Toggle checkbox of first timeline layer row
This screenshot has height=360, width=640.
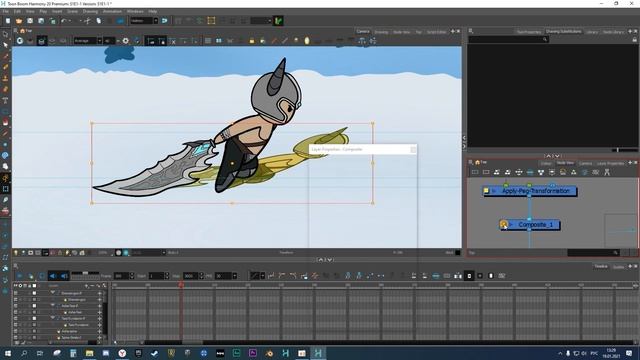(x=34, y=293)
